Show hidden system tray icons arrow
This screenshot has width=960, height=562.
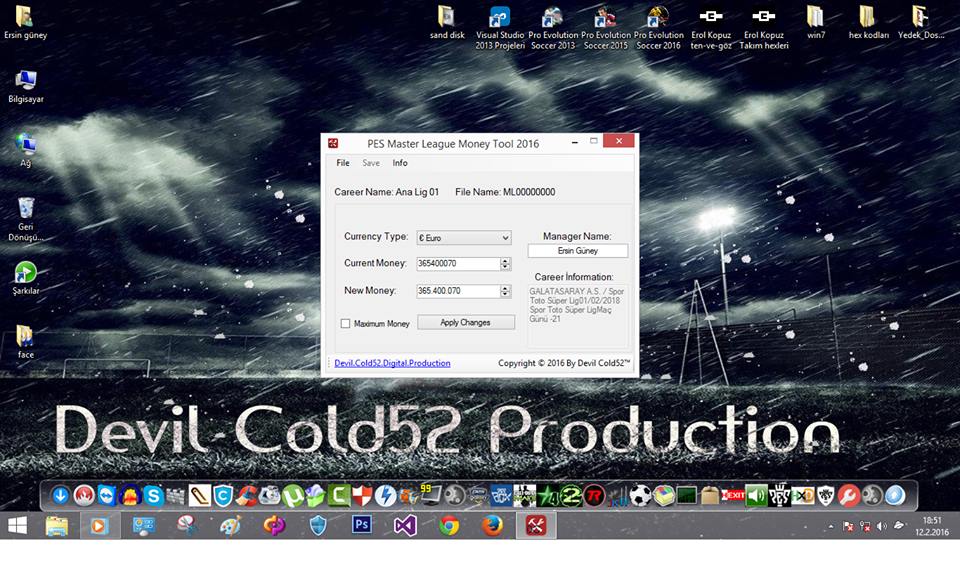[x=831, y=526]
